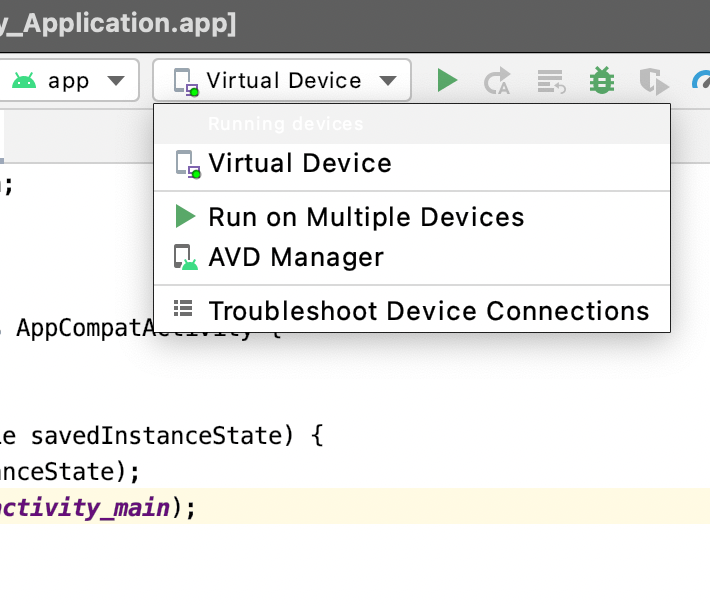Click the Virtual Device target selector dropdown
Screen dimensions: 710x606
[x=282, y=80]
